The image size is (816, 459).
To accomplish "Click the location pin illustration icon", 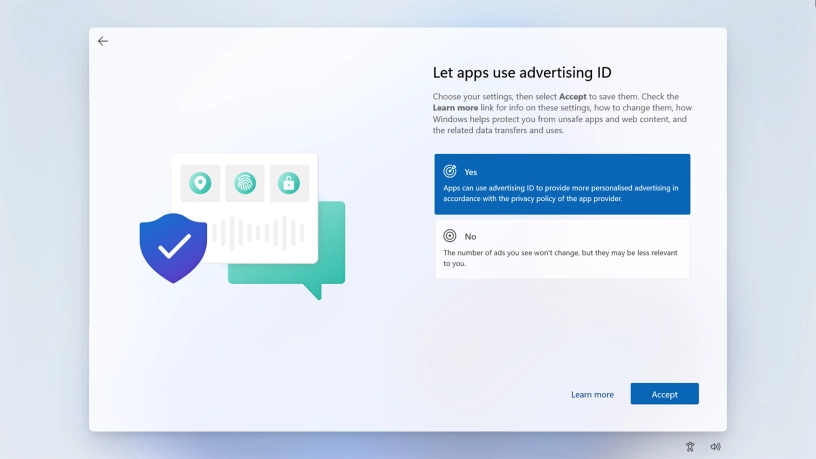I will tap(200, 183).
